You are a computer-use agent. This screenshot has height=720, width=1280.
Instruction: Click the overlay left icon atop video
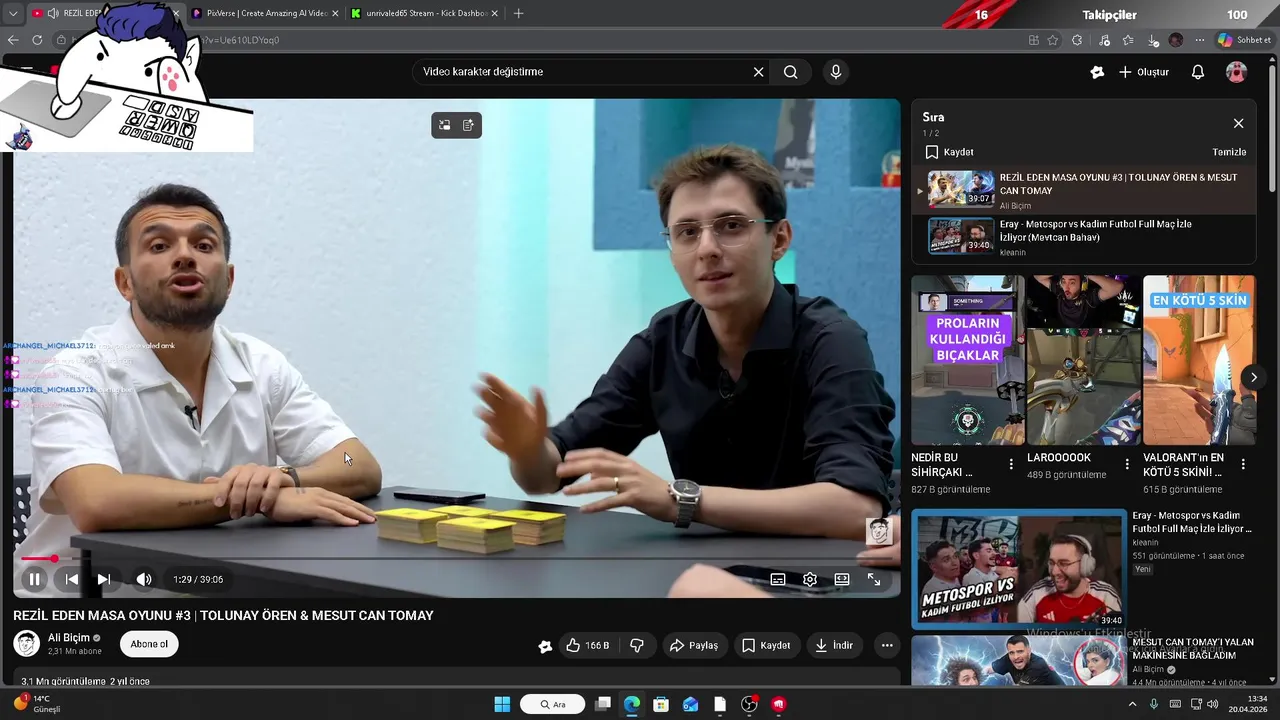[445, 125]
